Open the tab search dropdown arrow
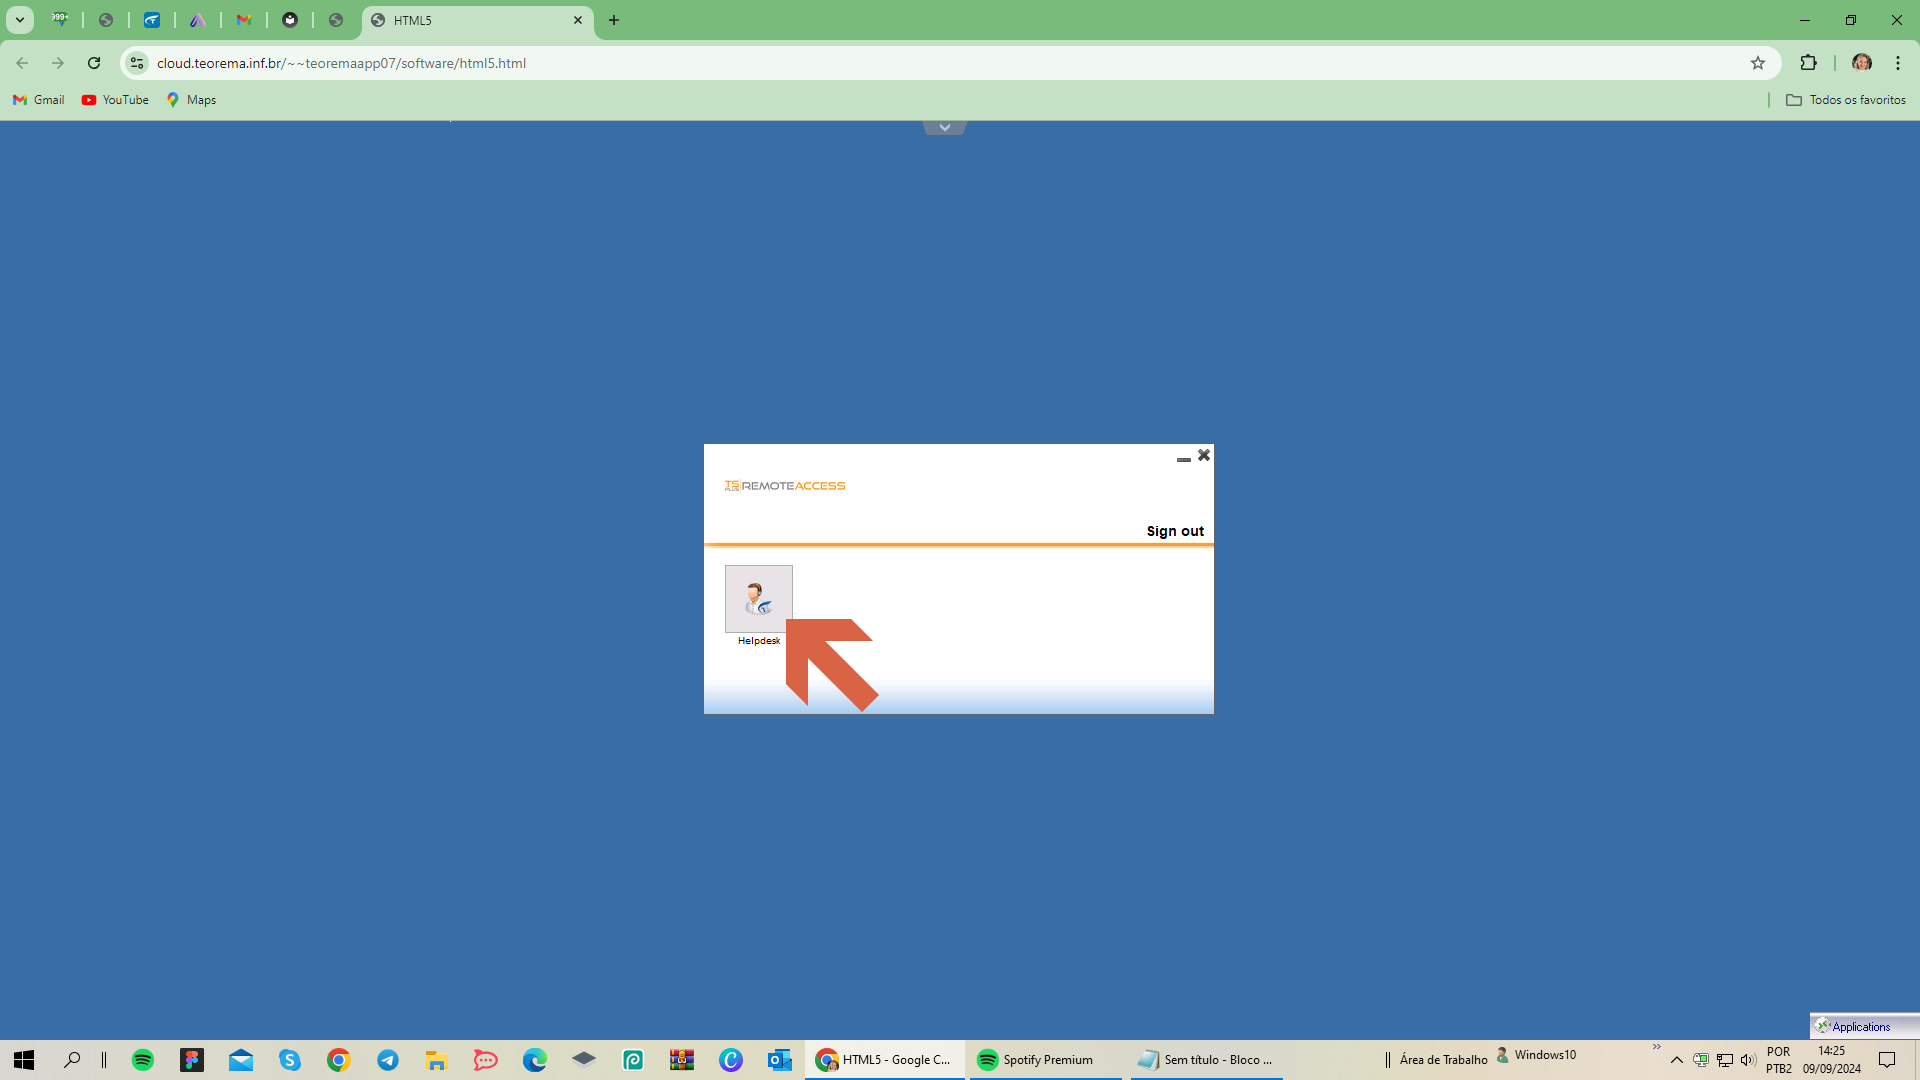Image resolution: width=1920 pixels, height=1080 pixels. click(19, 20)
